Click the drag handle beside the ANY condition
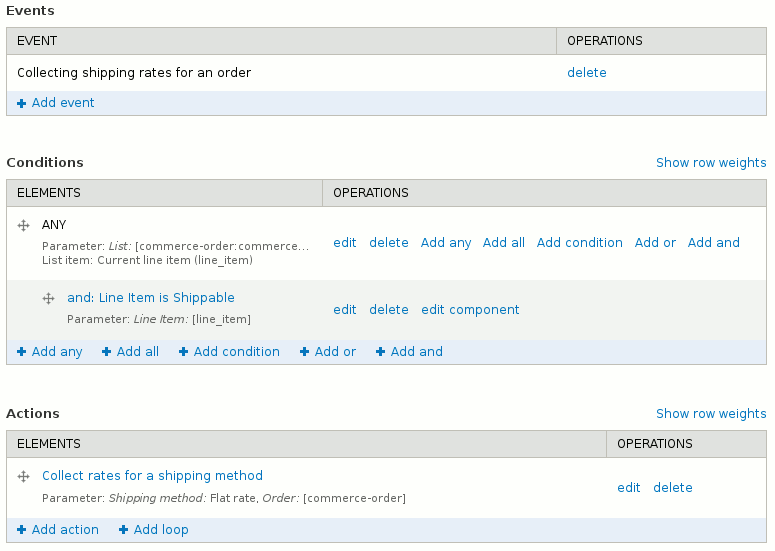 (24, 226)
